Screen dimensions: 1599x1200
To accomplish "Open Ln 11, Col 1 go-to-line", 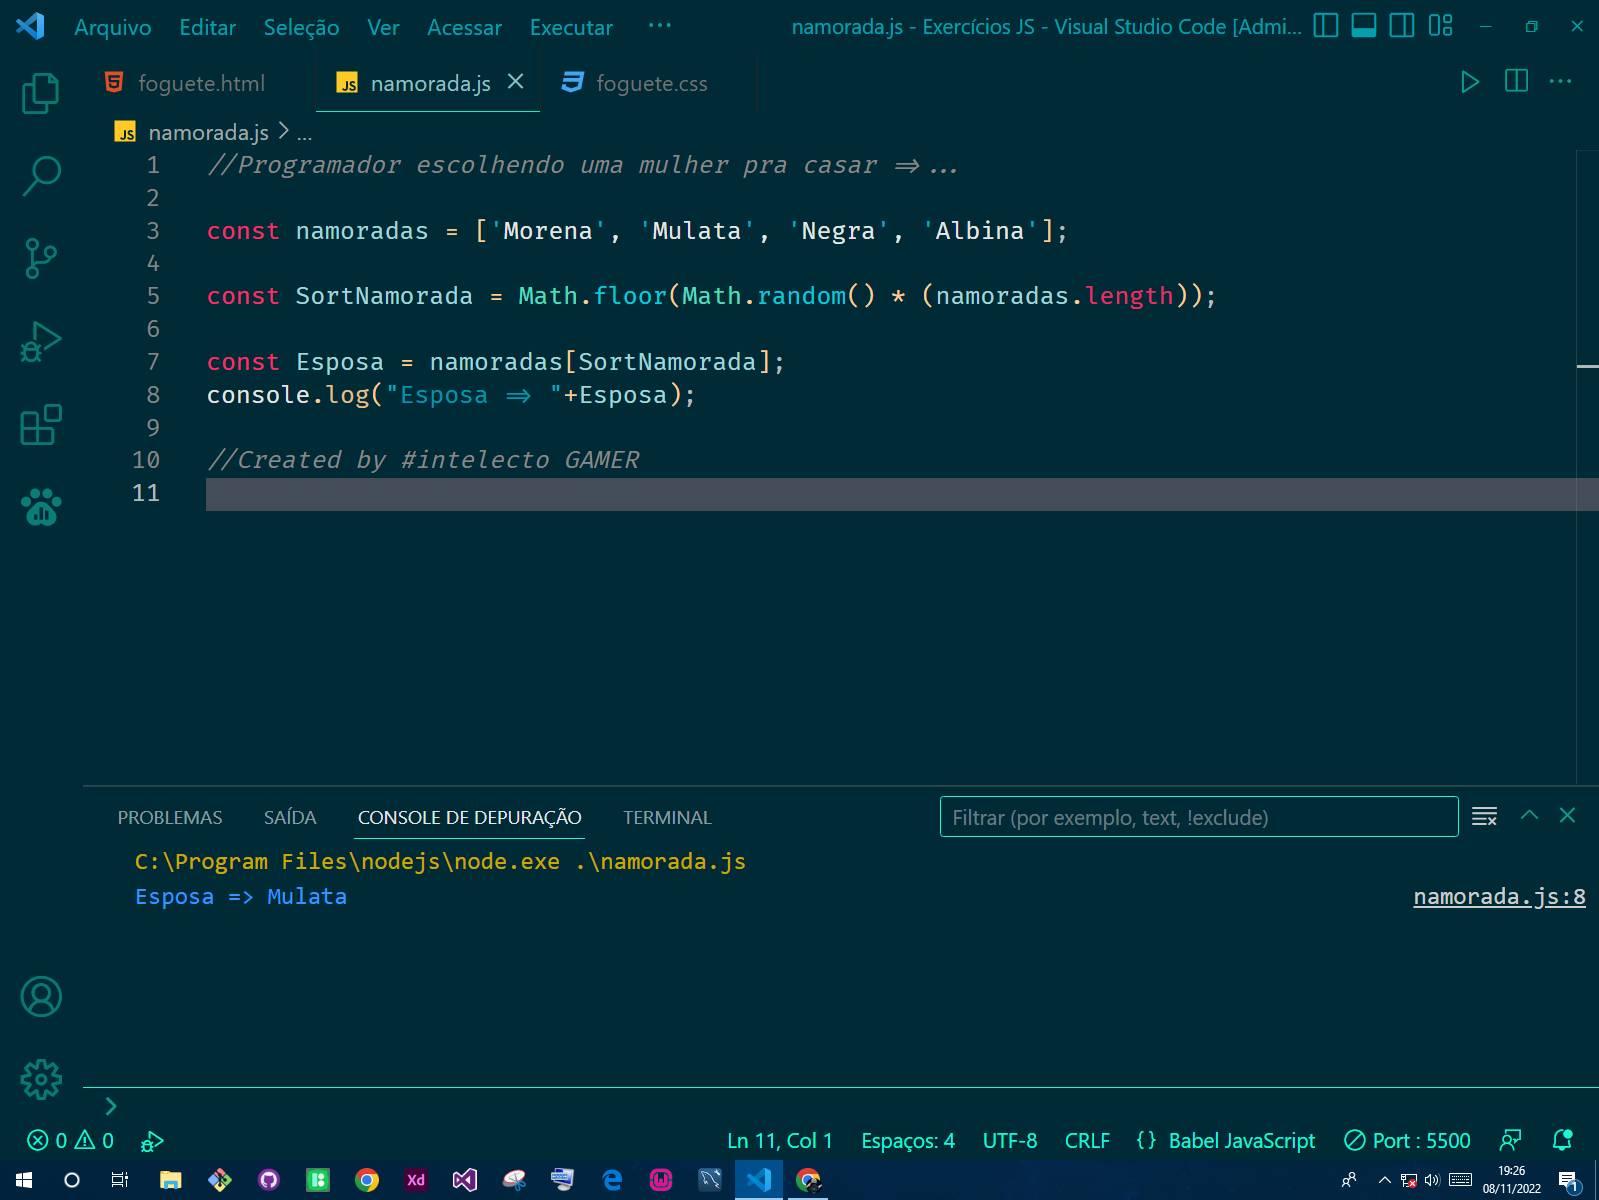I will pyautogui.click(x=779, y=1140).
